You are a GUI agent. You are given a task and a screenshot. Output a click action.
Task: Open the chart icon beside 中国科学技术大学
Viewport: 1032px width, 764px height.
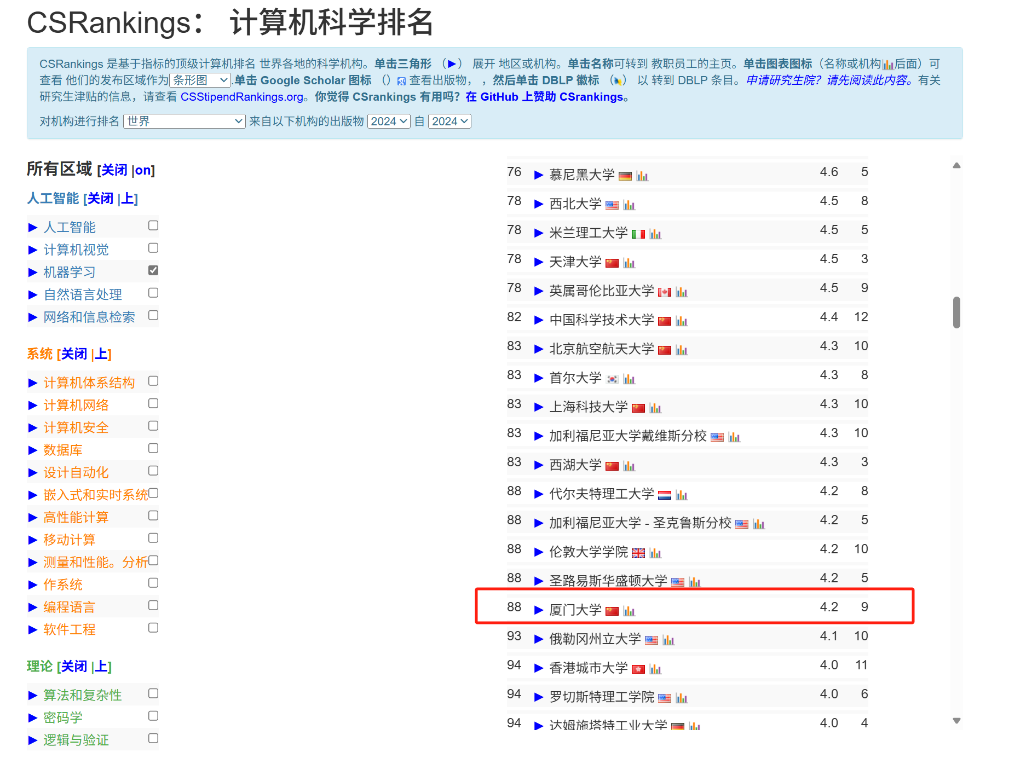point(681,320)
